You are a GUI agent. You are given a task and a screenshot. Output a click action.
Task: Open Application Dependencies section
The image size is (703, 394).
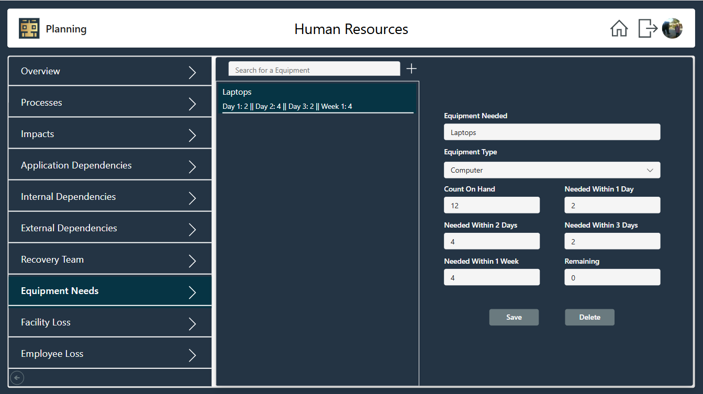click(110, 165)
